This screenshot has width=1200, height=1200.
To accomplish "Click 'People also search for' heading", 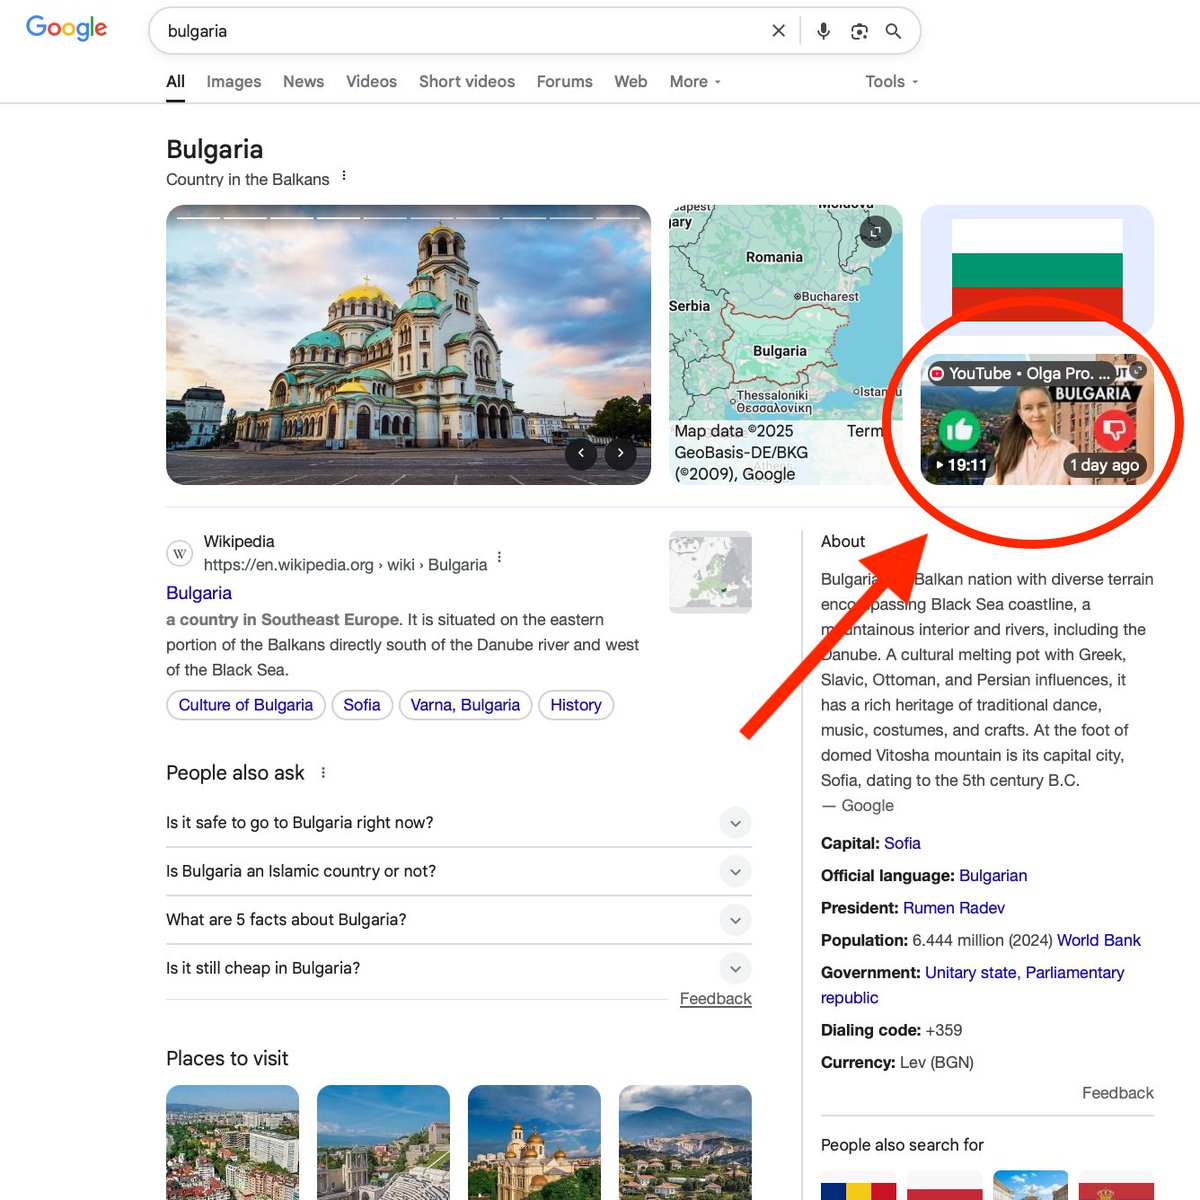I will (x=902, y=1145).
